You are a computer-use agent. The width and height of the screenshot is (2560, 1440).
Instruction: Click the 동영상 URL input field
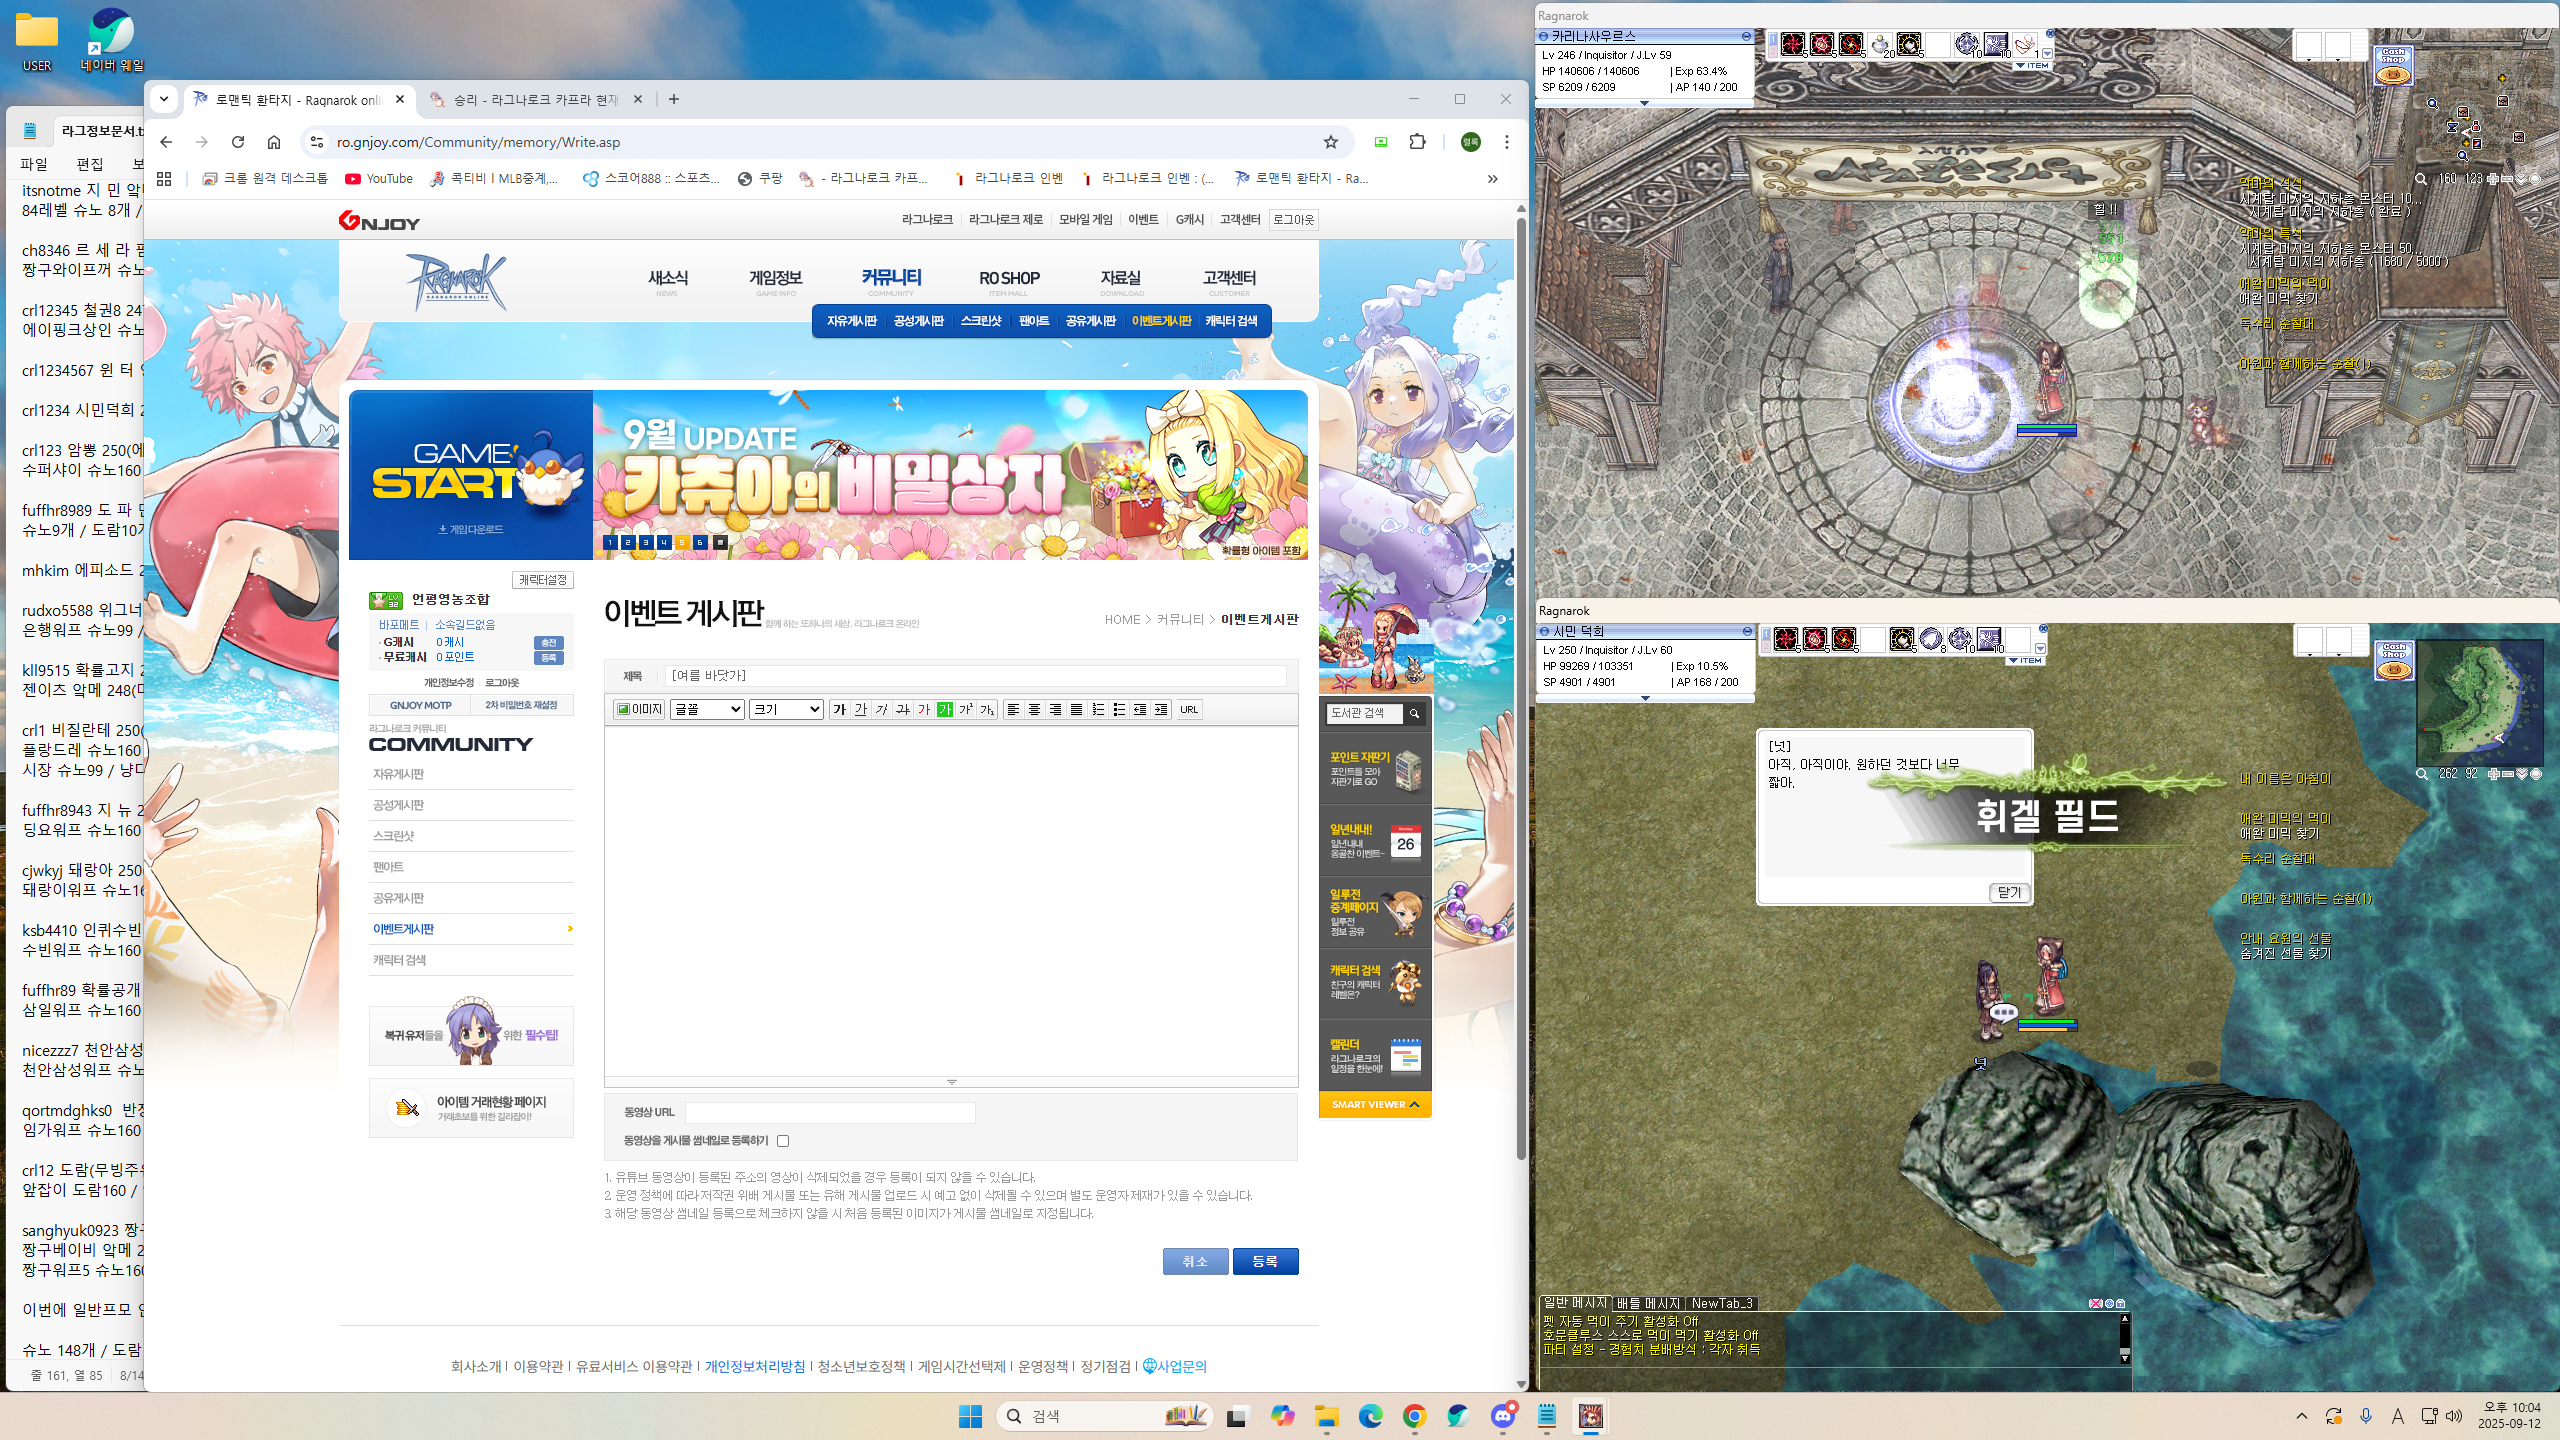click(830, 1112)
